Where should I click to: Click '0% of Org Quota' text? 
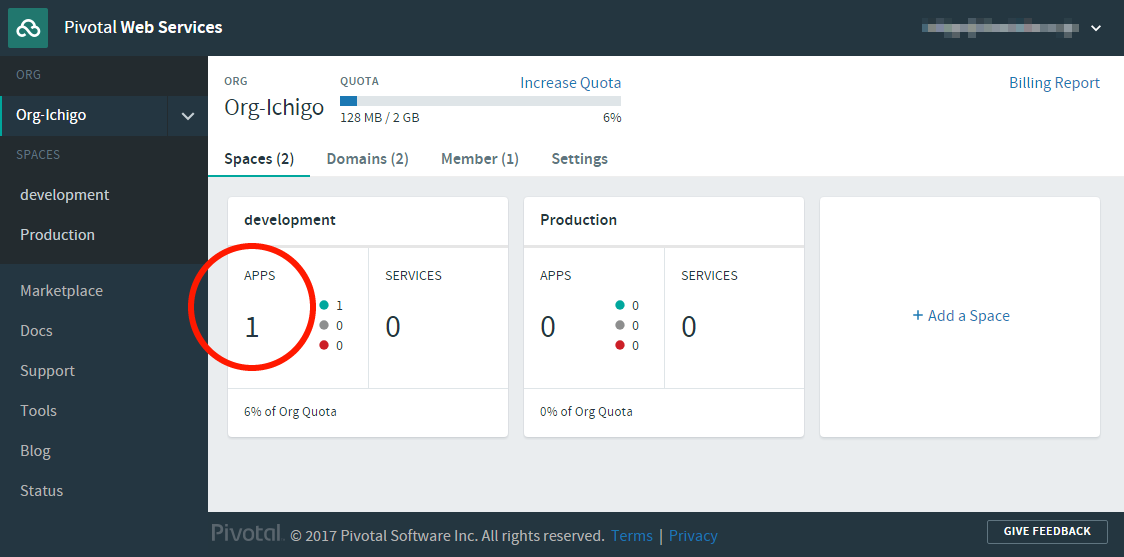(x=586, y=411)
